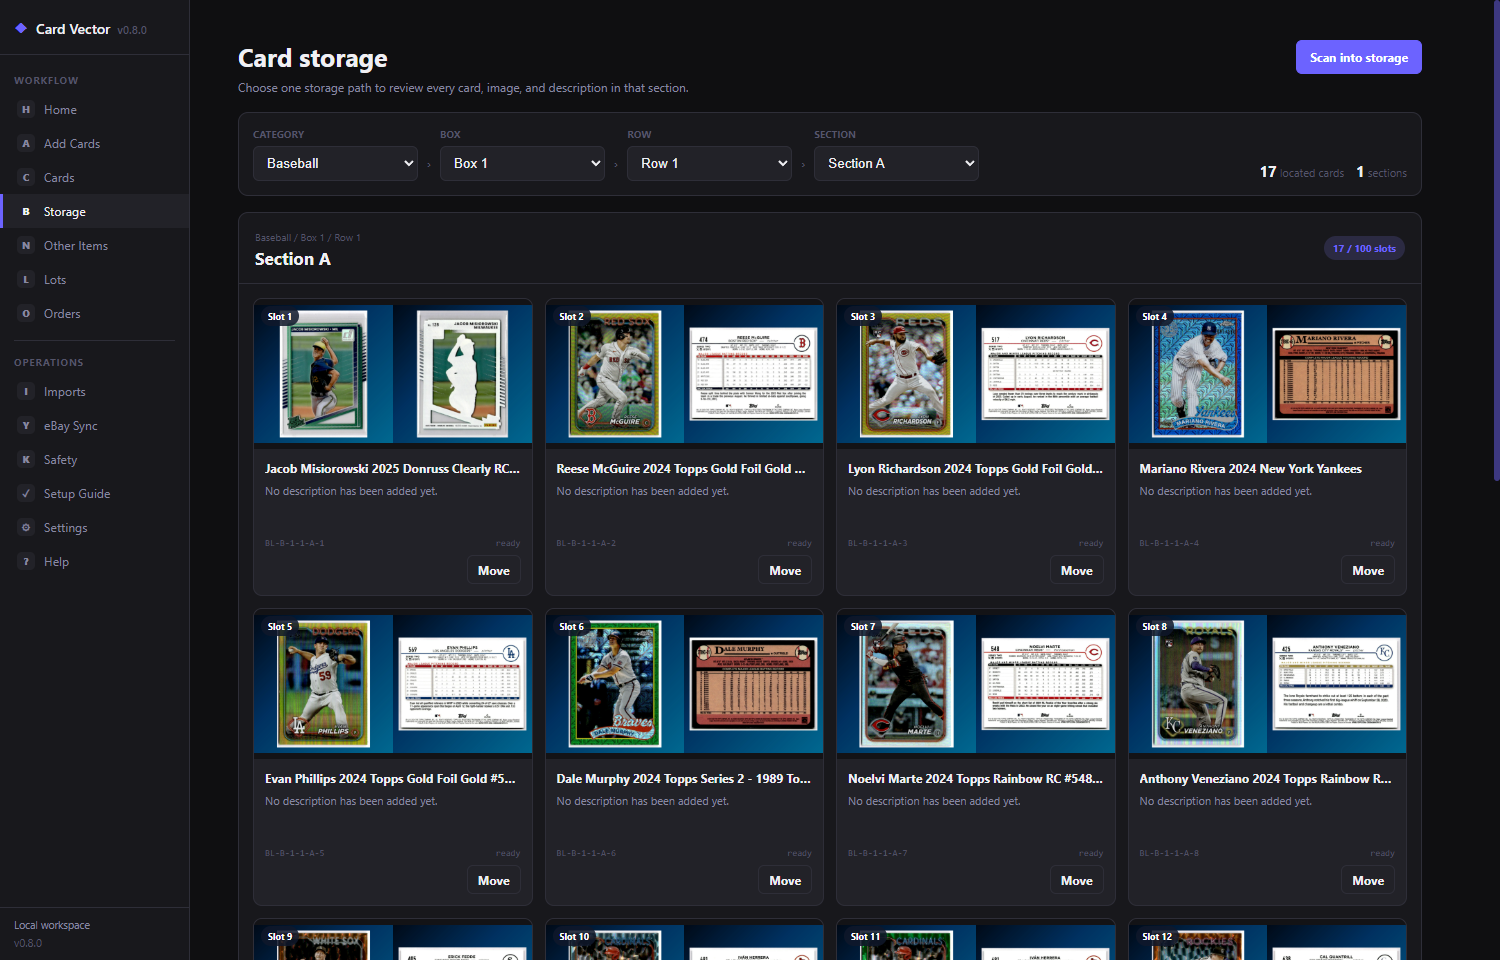View Lyon Richardson card front image
The height and width of the screenshot is (960, 1500).
907,374
